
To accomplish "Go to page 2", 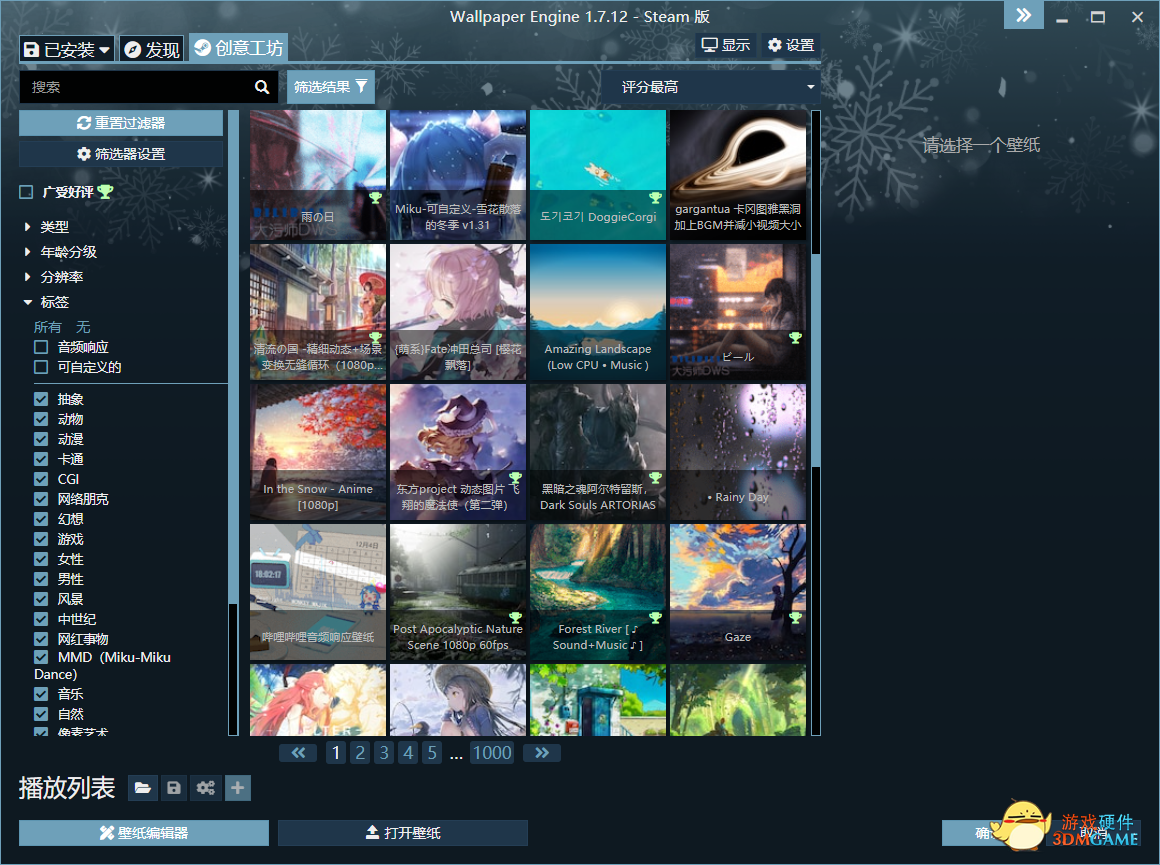I will [x=360, y=753].
